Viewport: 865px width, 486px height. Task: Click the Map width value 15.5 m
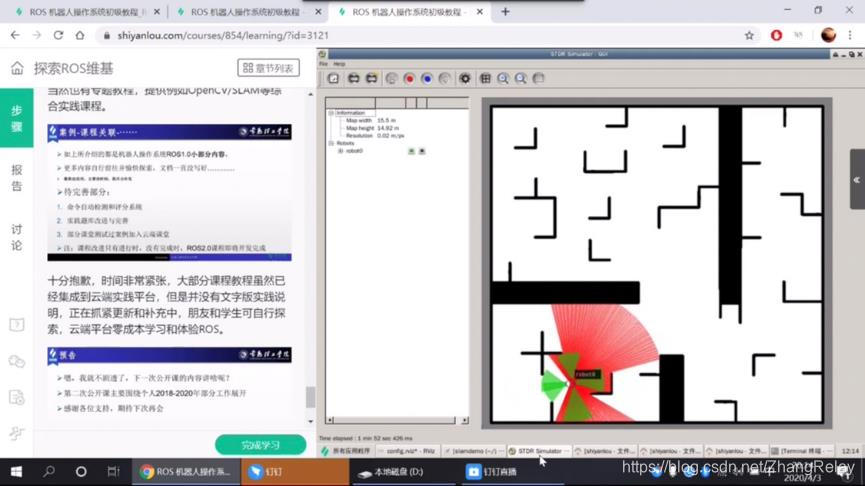(386, 120)
